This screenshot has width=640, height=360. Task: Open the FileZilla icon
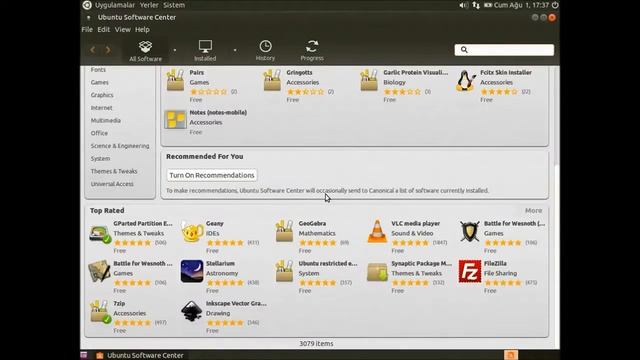pos(470,271)
